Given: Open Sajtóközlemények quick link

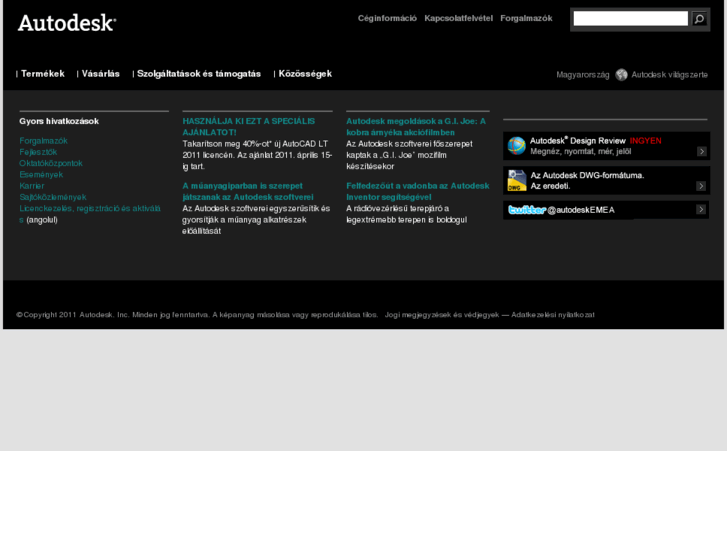Looking at the screenshot, I should click(x=53, y=197).
